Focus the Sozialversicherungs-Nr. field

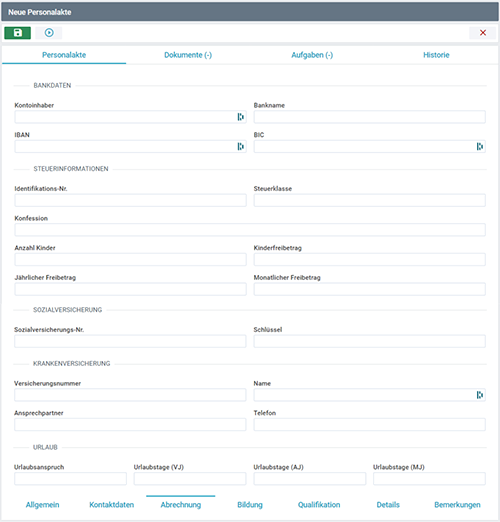(x=130, y=341)
